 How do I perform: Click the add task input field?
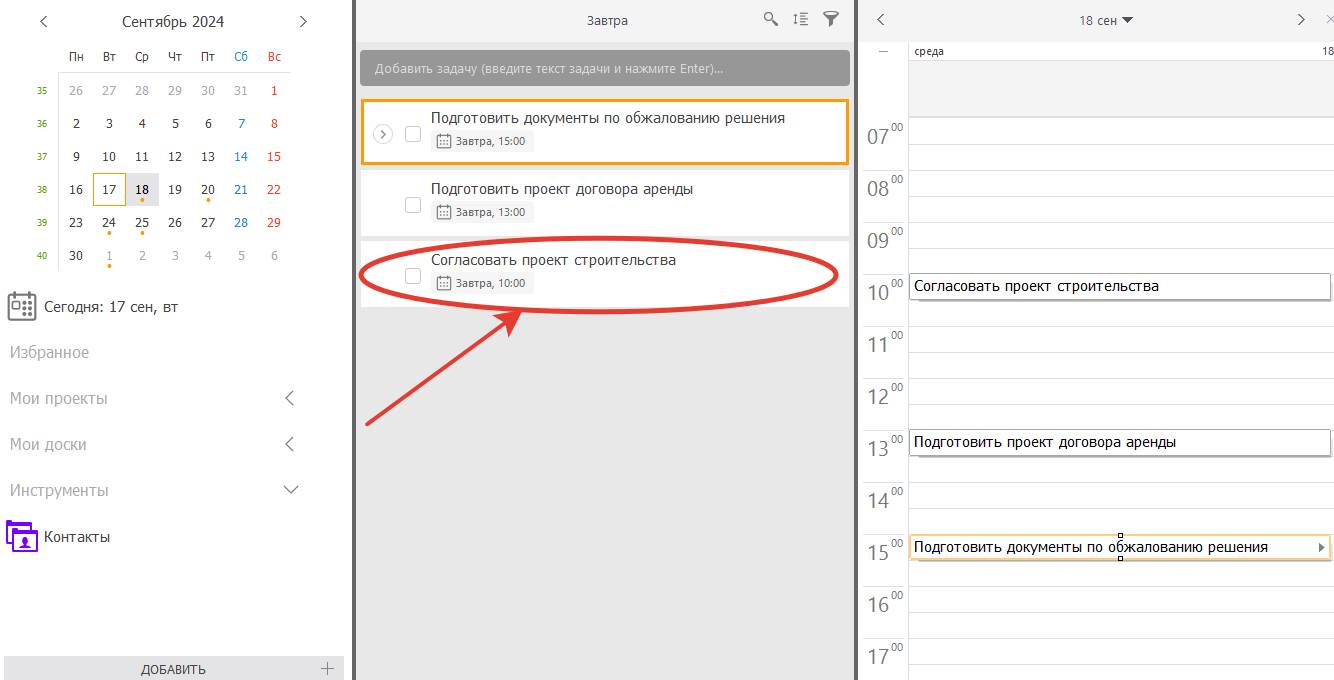point(604,69)
